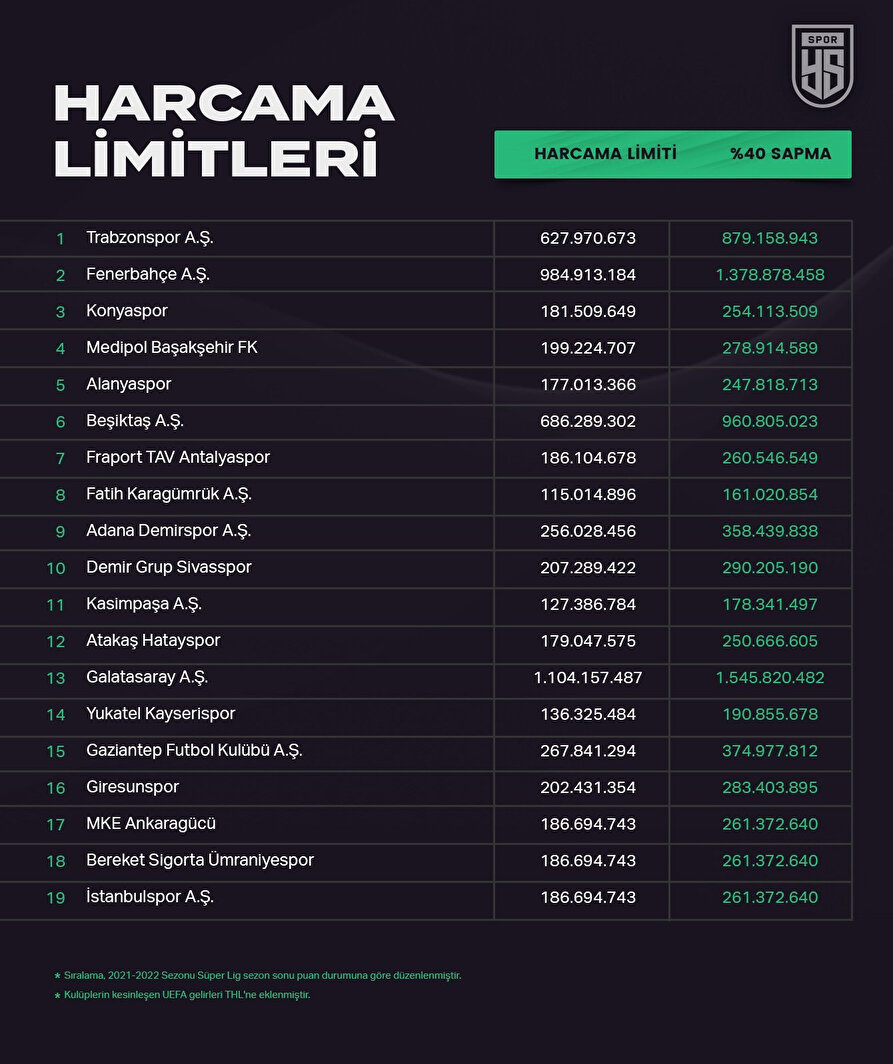The height and width of the screenshot is (1064, 893).
Task: Click rank number 19 beside İstanbulspor
Action: click(56, 898)
